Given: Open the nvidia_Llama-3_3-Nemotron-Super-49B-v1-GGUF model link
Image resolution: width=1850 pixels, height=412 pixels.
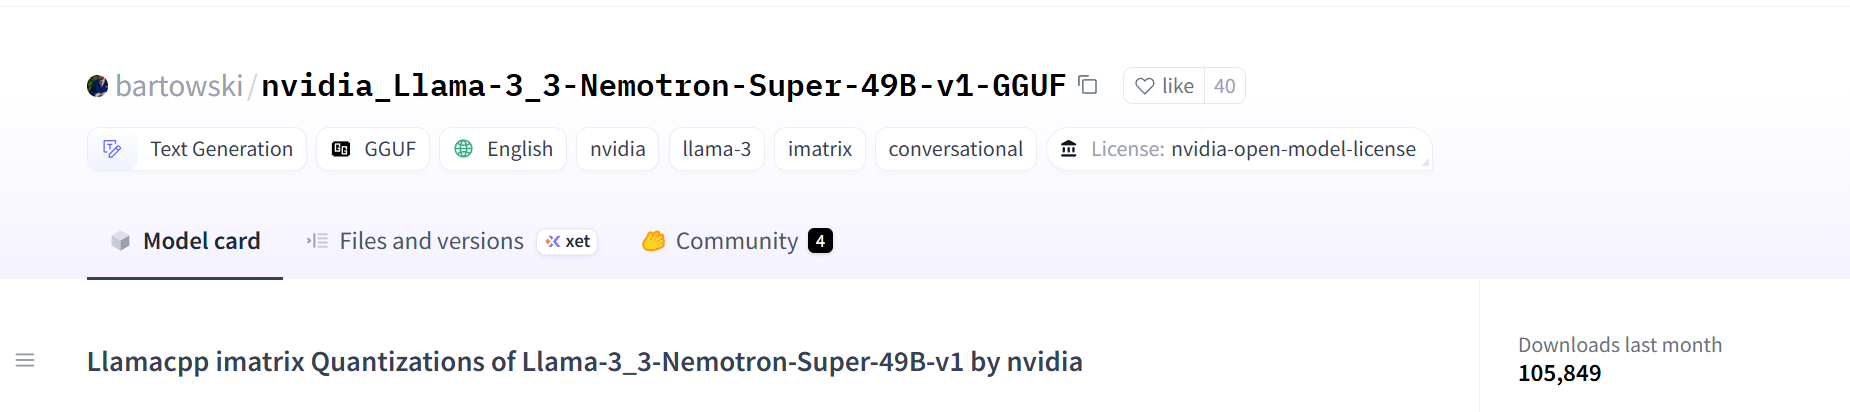Looking at the screenshot, I should tap(663, 86).
